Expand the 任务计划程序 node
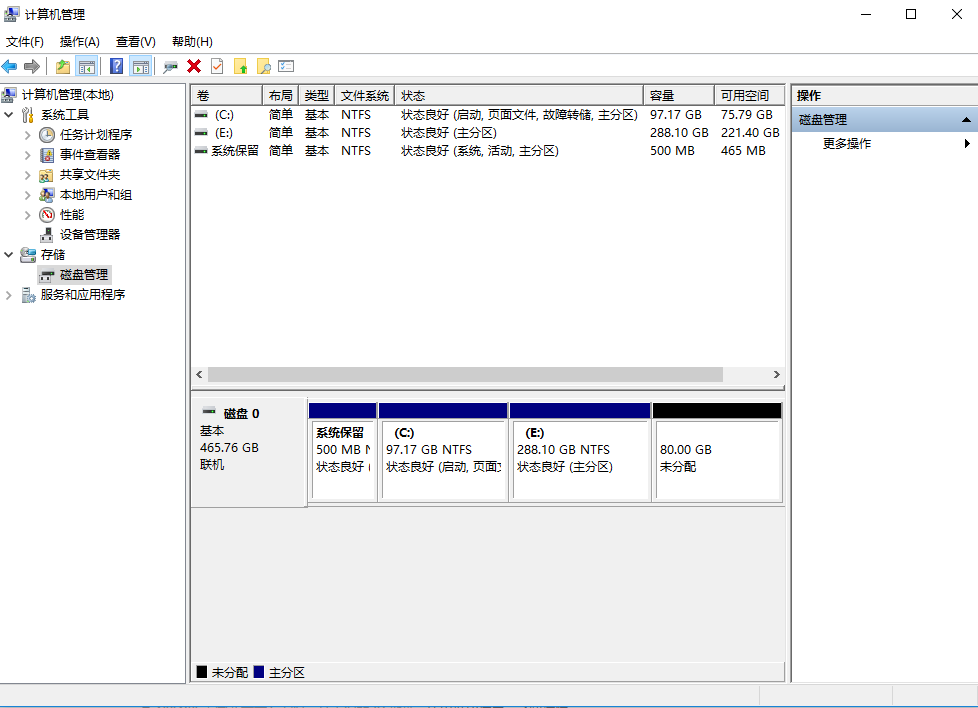The image size is (978, 708). pos(27,135)
